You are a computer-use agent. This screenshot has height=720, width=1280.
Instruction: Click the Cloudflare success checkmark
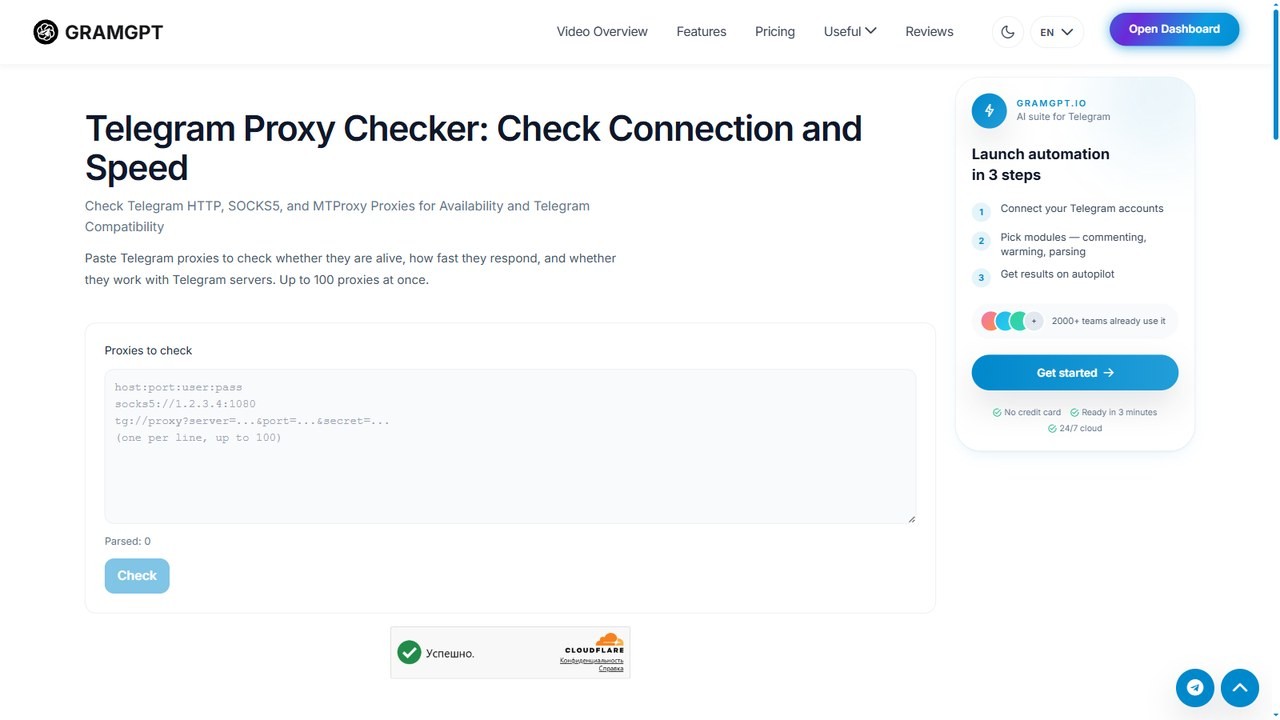pos(409,653)
